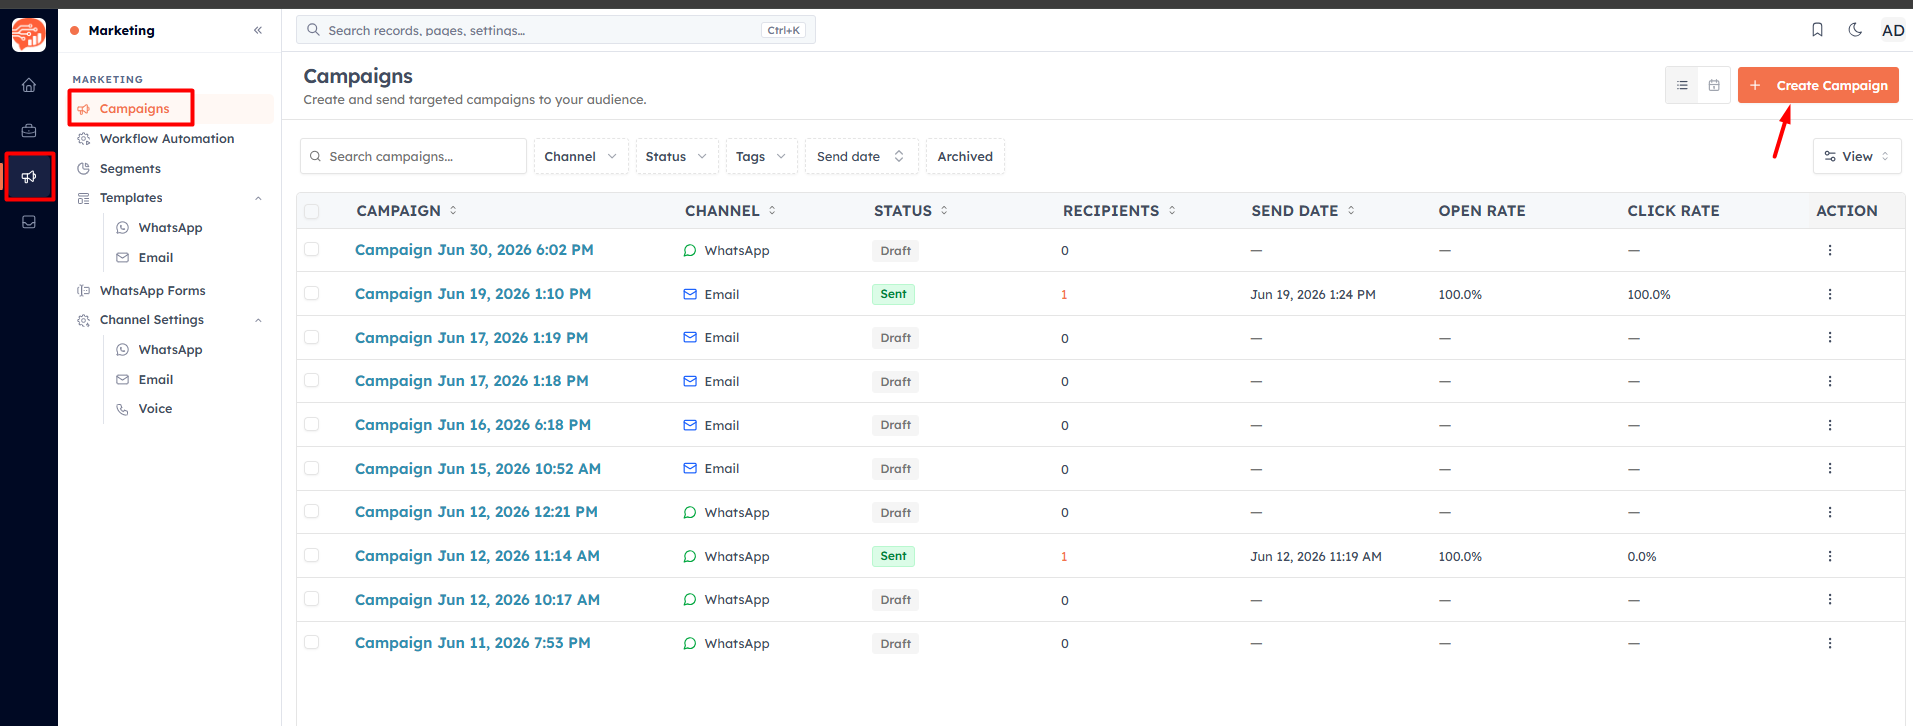Check the select-all campaigns checkbox
1913x726 pixels.
pos(312,211)
